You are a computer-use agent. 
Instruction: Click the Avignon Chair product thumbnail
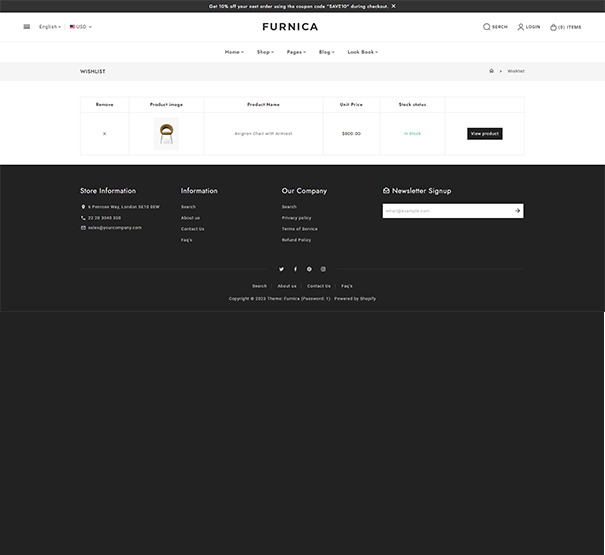pos(166,133)
